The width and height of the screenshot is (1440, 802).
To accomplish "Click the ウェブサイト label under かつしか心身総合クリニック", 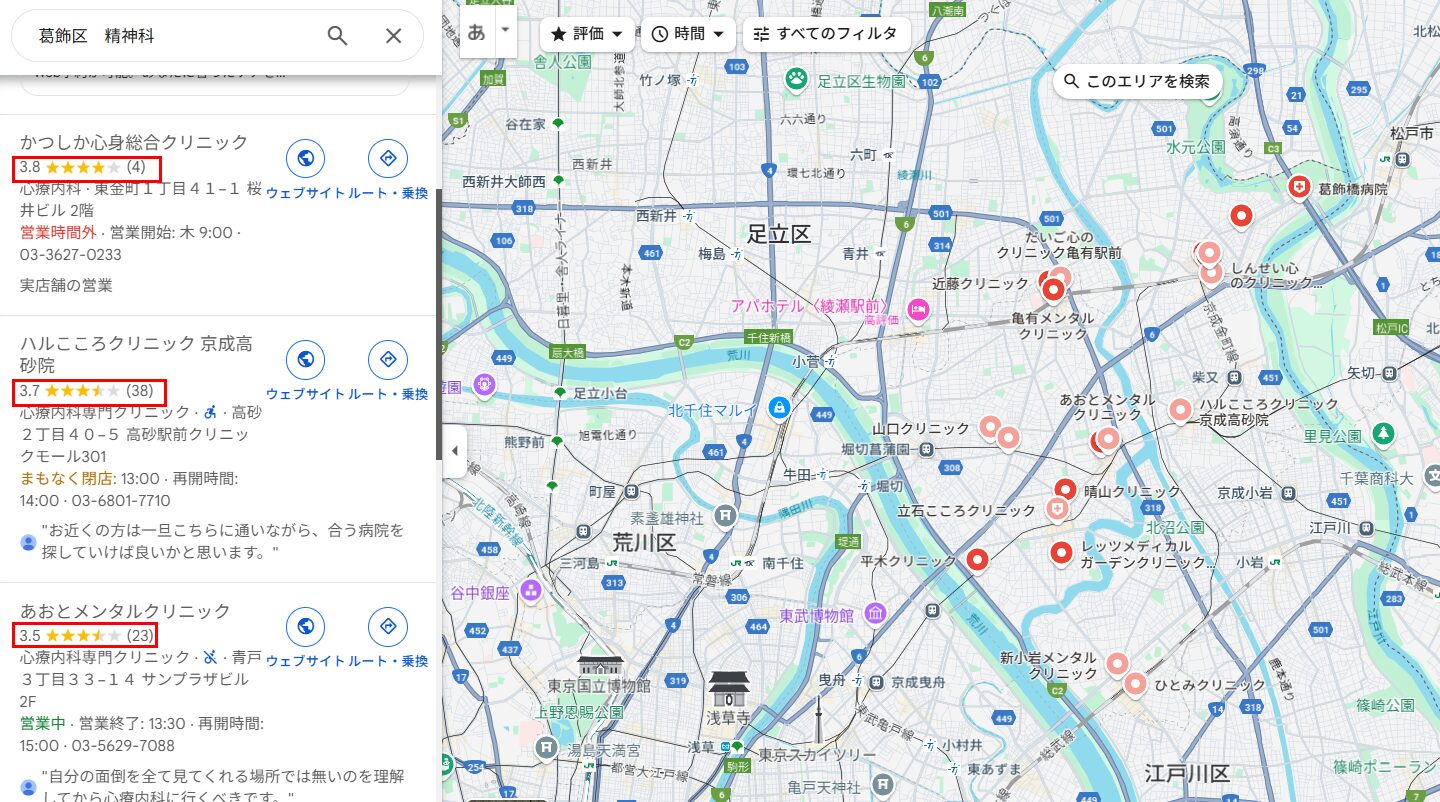I will pos(306,193).
